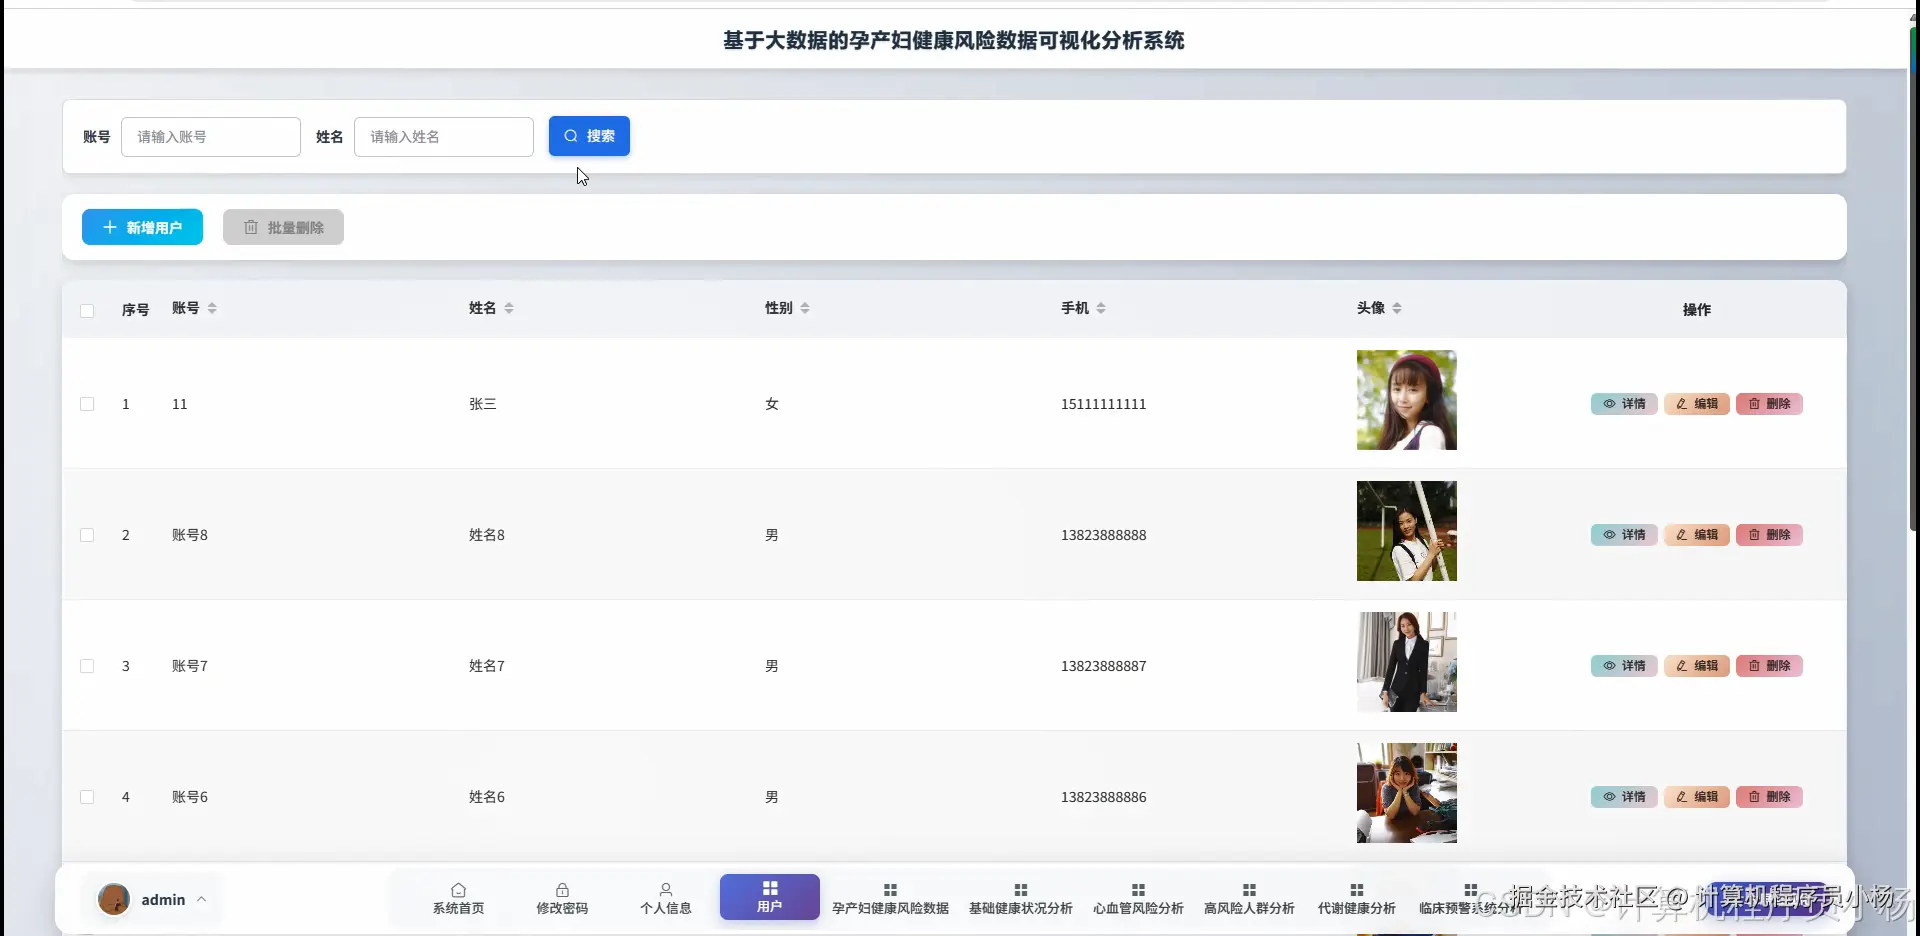Check the checkbox for row 账号6
Screen dimensions: 1920x936
pos(87,797)
